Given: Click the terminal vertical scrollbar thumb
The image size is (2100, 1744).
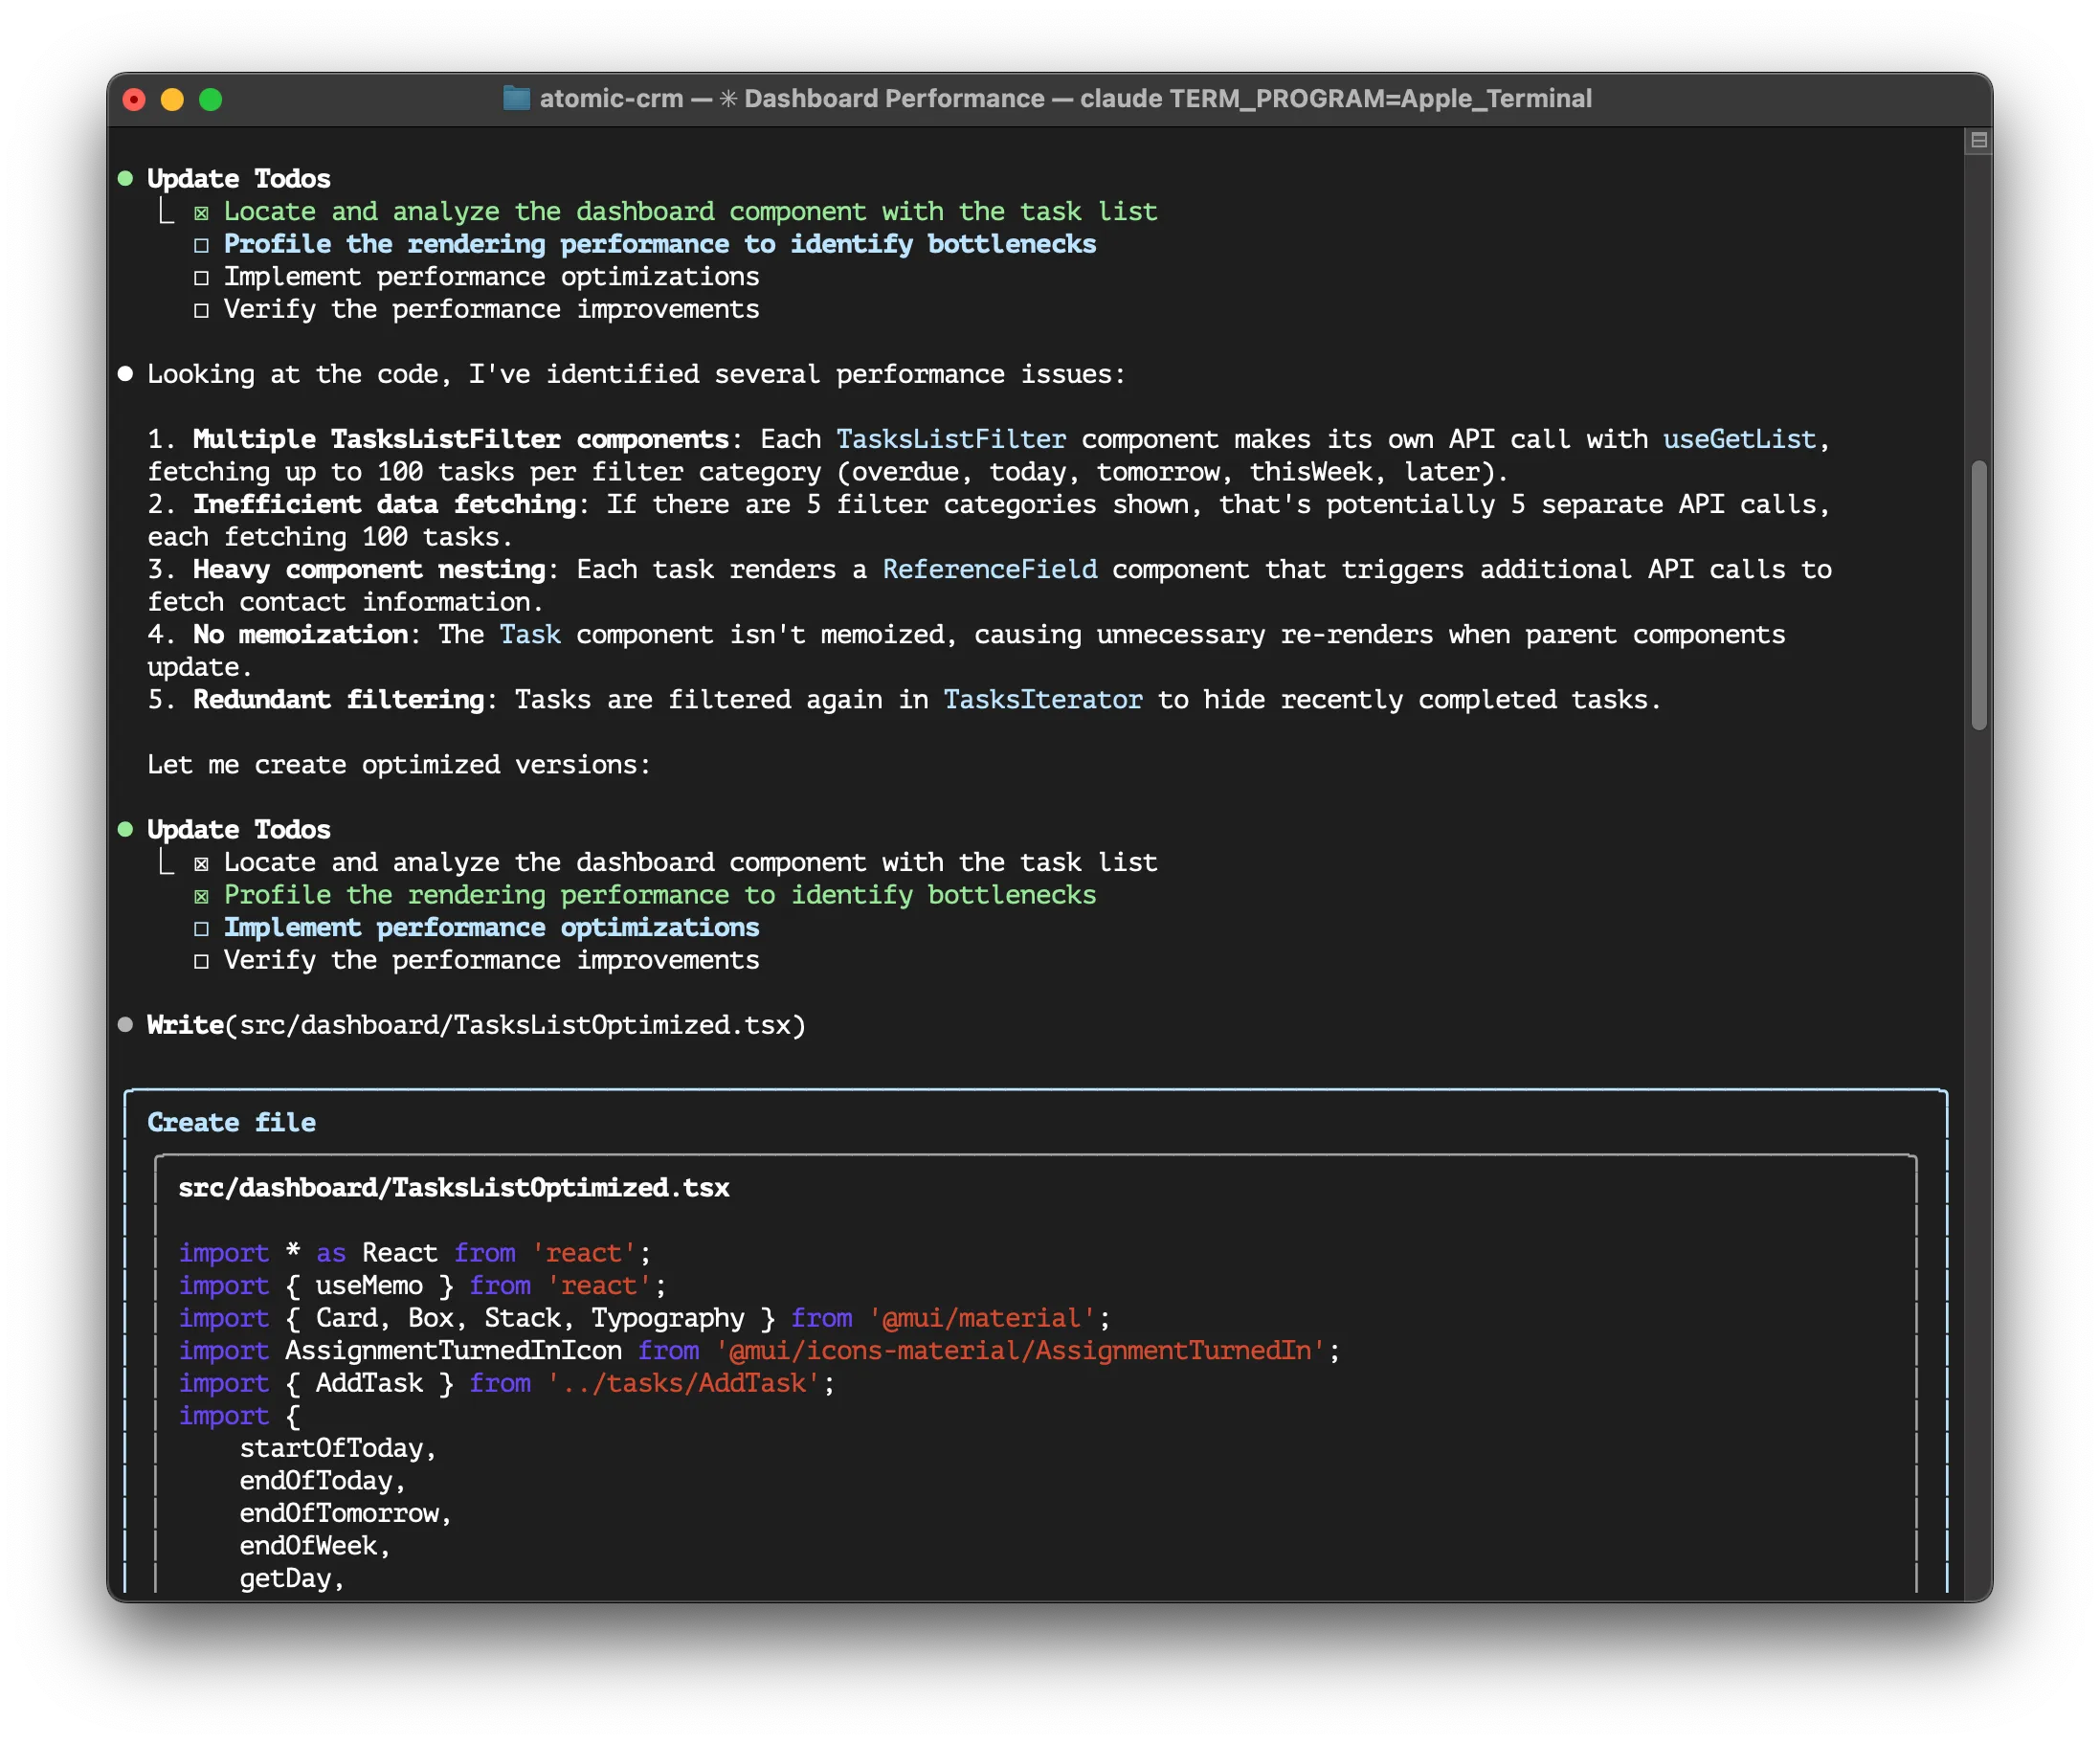Looking at the screenshot, I should click(1978, 595).
